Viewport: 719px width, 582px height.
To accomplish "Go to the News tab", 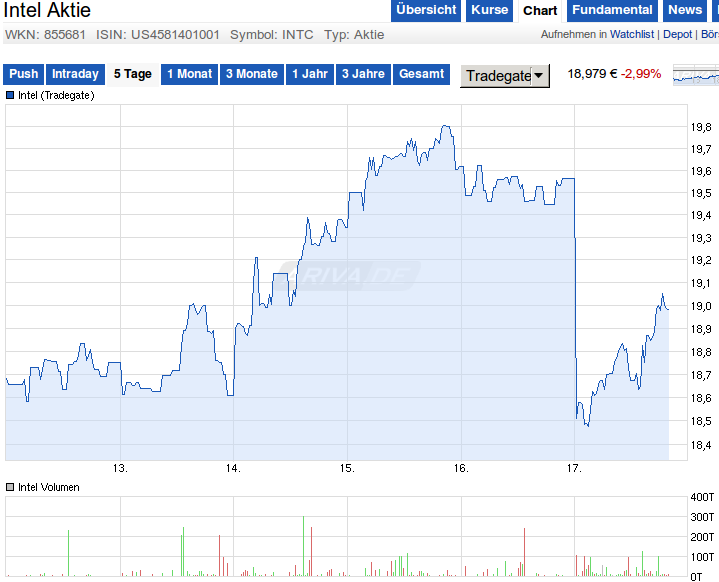I will pyautogui.click(x=685, y=10).
